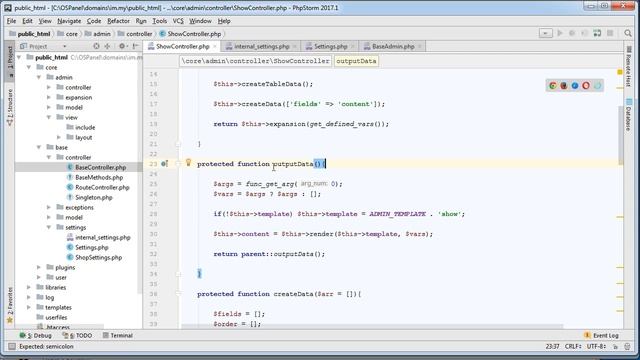The height and width of the screenshot is (360, 640).
Task: Click the tool windows quick access icon bottom left
Action: click(11, 346)
